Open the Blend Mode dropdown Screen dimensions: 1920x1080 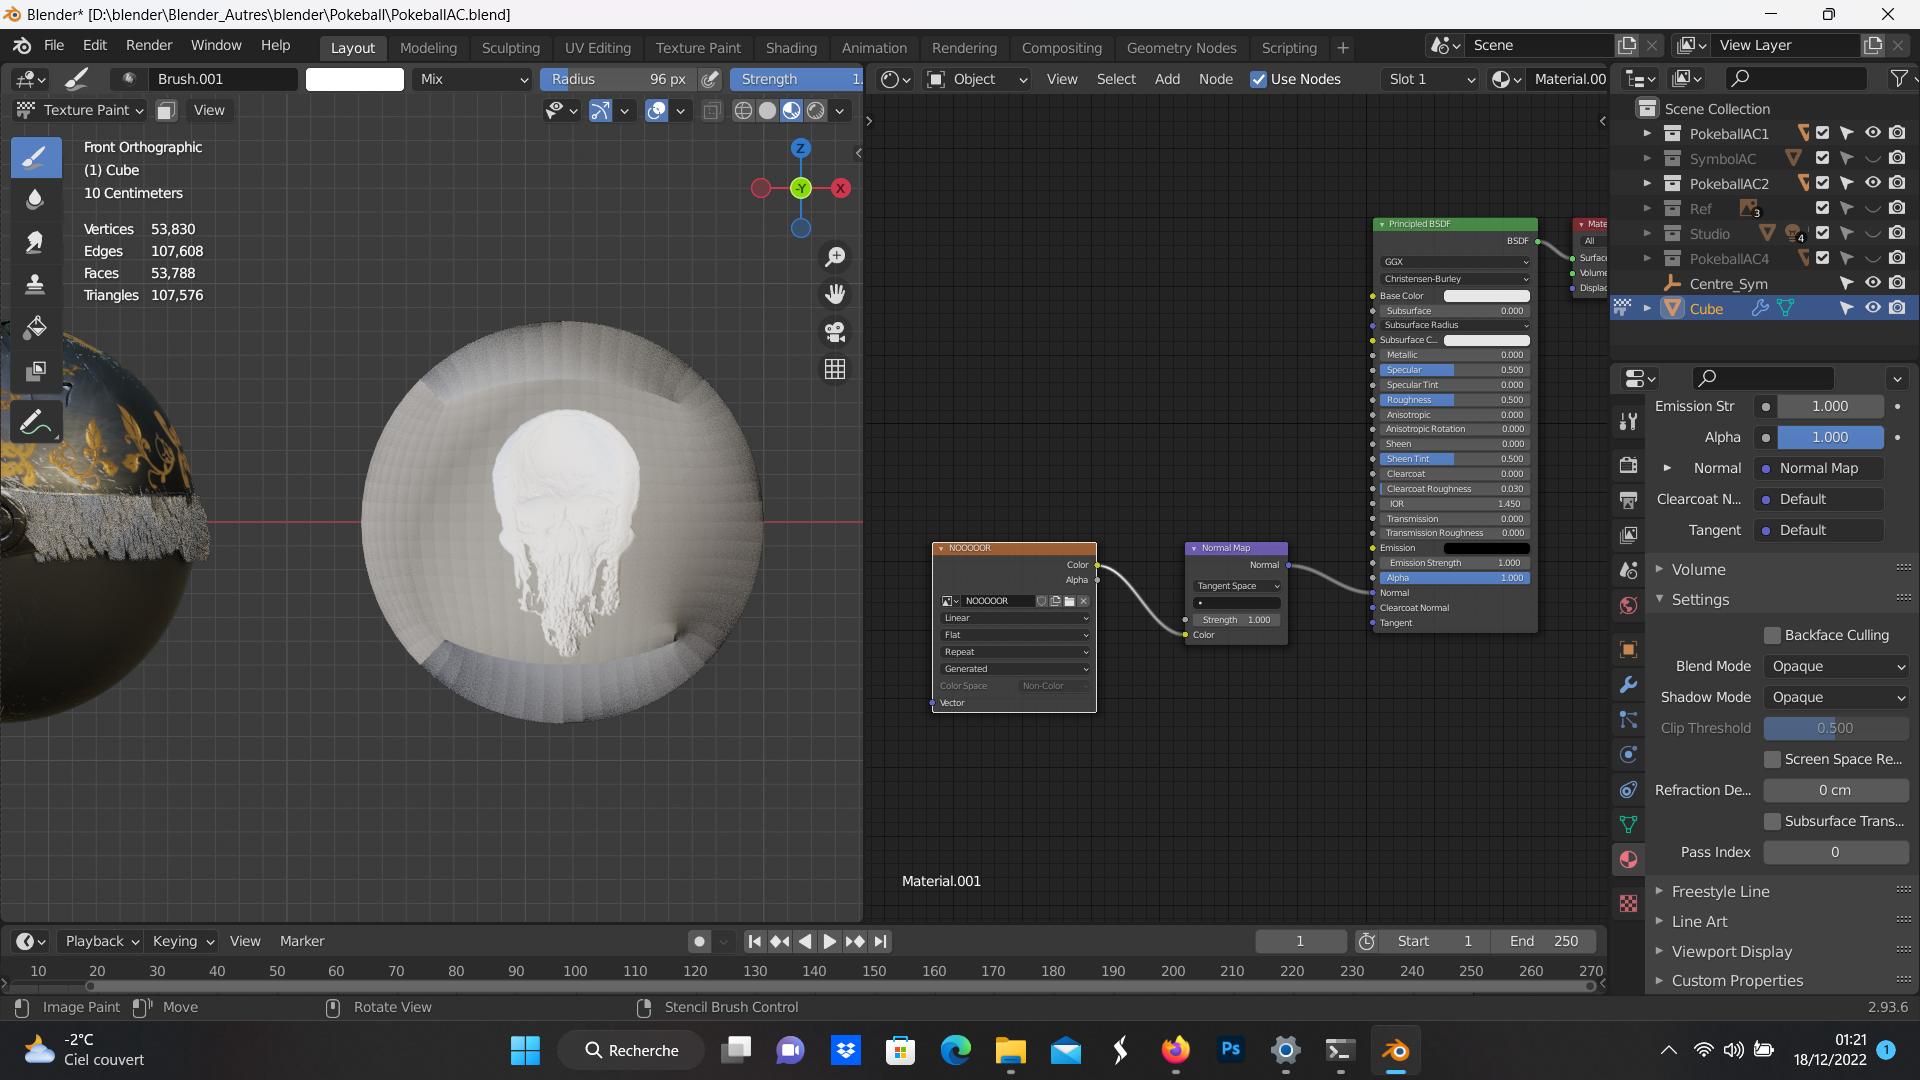[x=1833, y=665]
